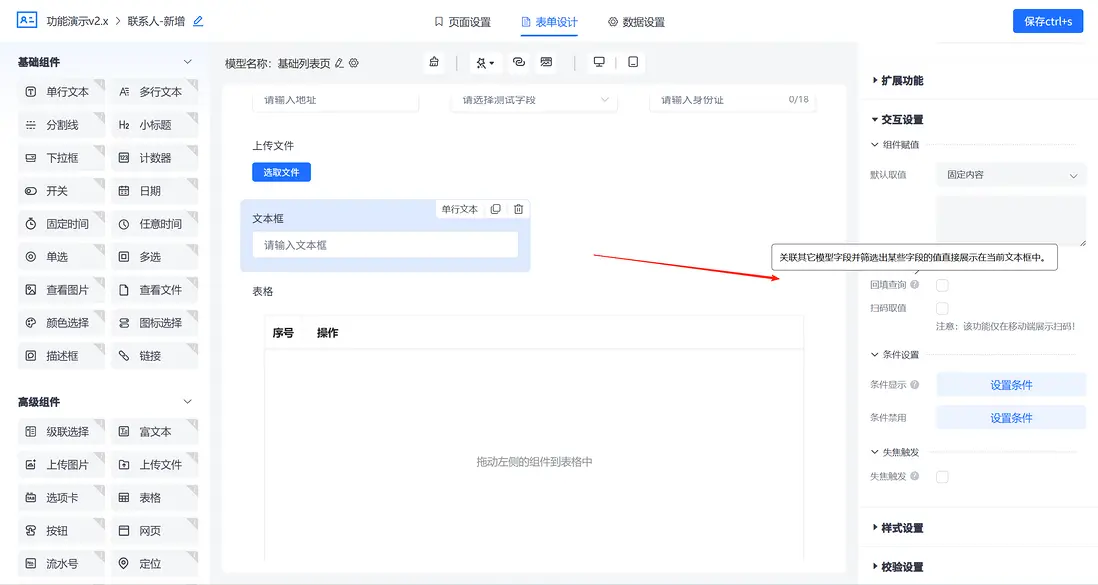Open the desktop preview icon in the toolbar
Screen dimensions: 1098x585
click(x=598, y=61)
